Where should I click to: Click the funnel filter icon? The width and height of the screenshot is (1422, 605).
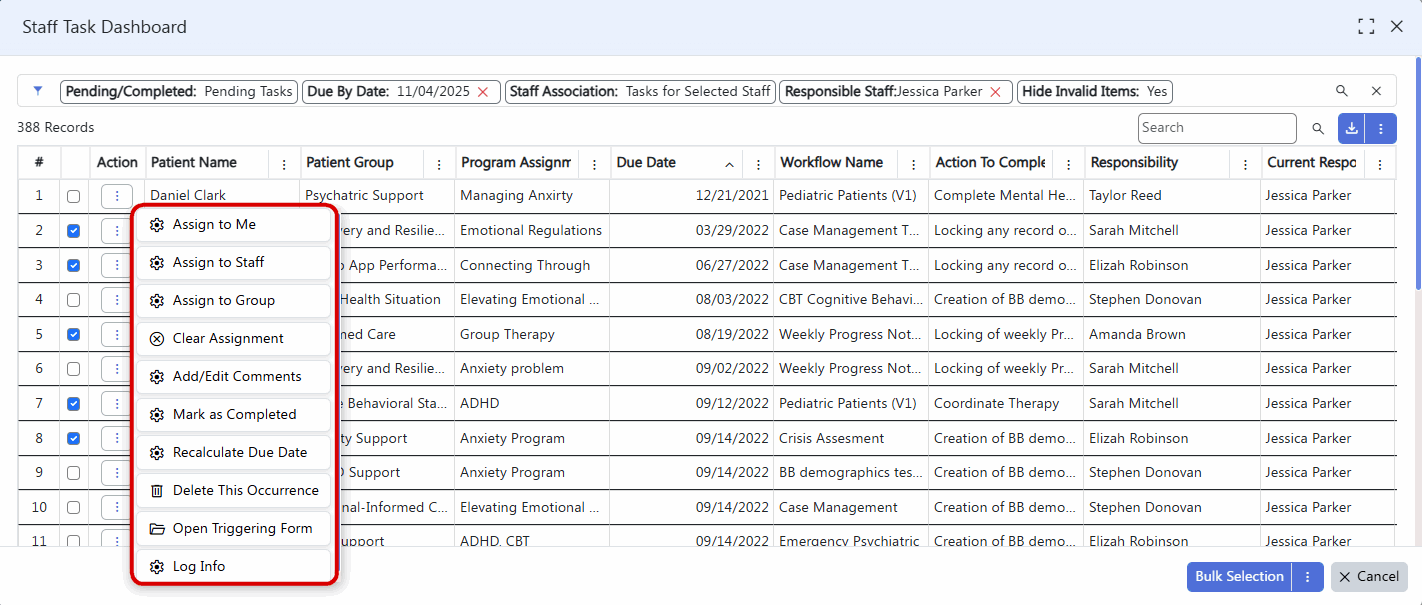coord(38,91)
